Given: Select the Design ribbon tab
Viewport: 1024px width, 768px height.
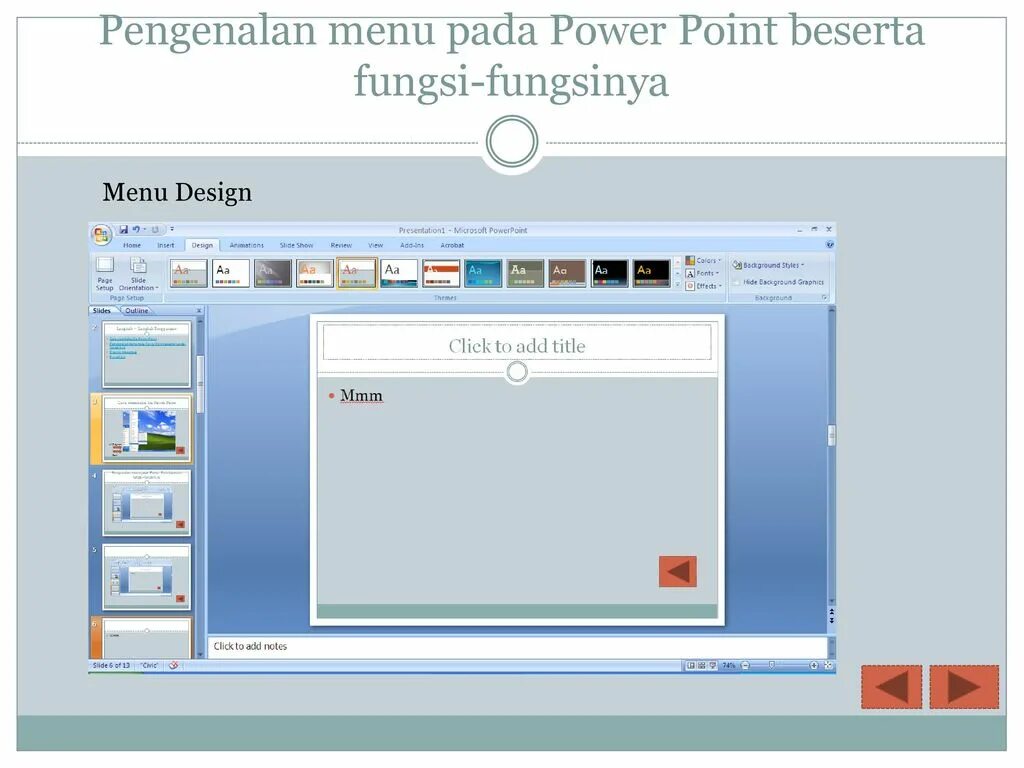Looking at the screenshot, I should (x=202, y=246).
